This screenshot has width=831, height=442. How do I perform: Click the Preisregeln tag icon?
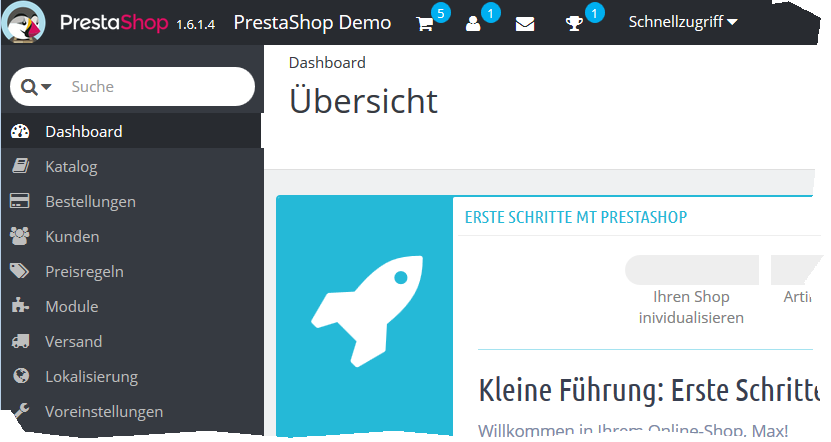pyautogui.click(x=20, y=271)
